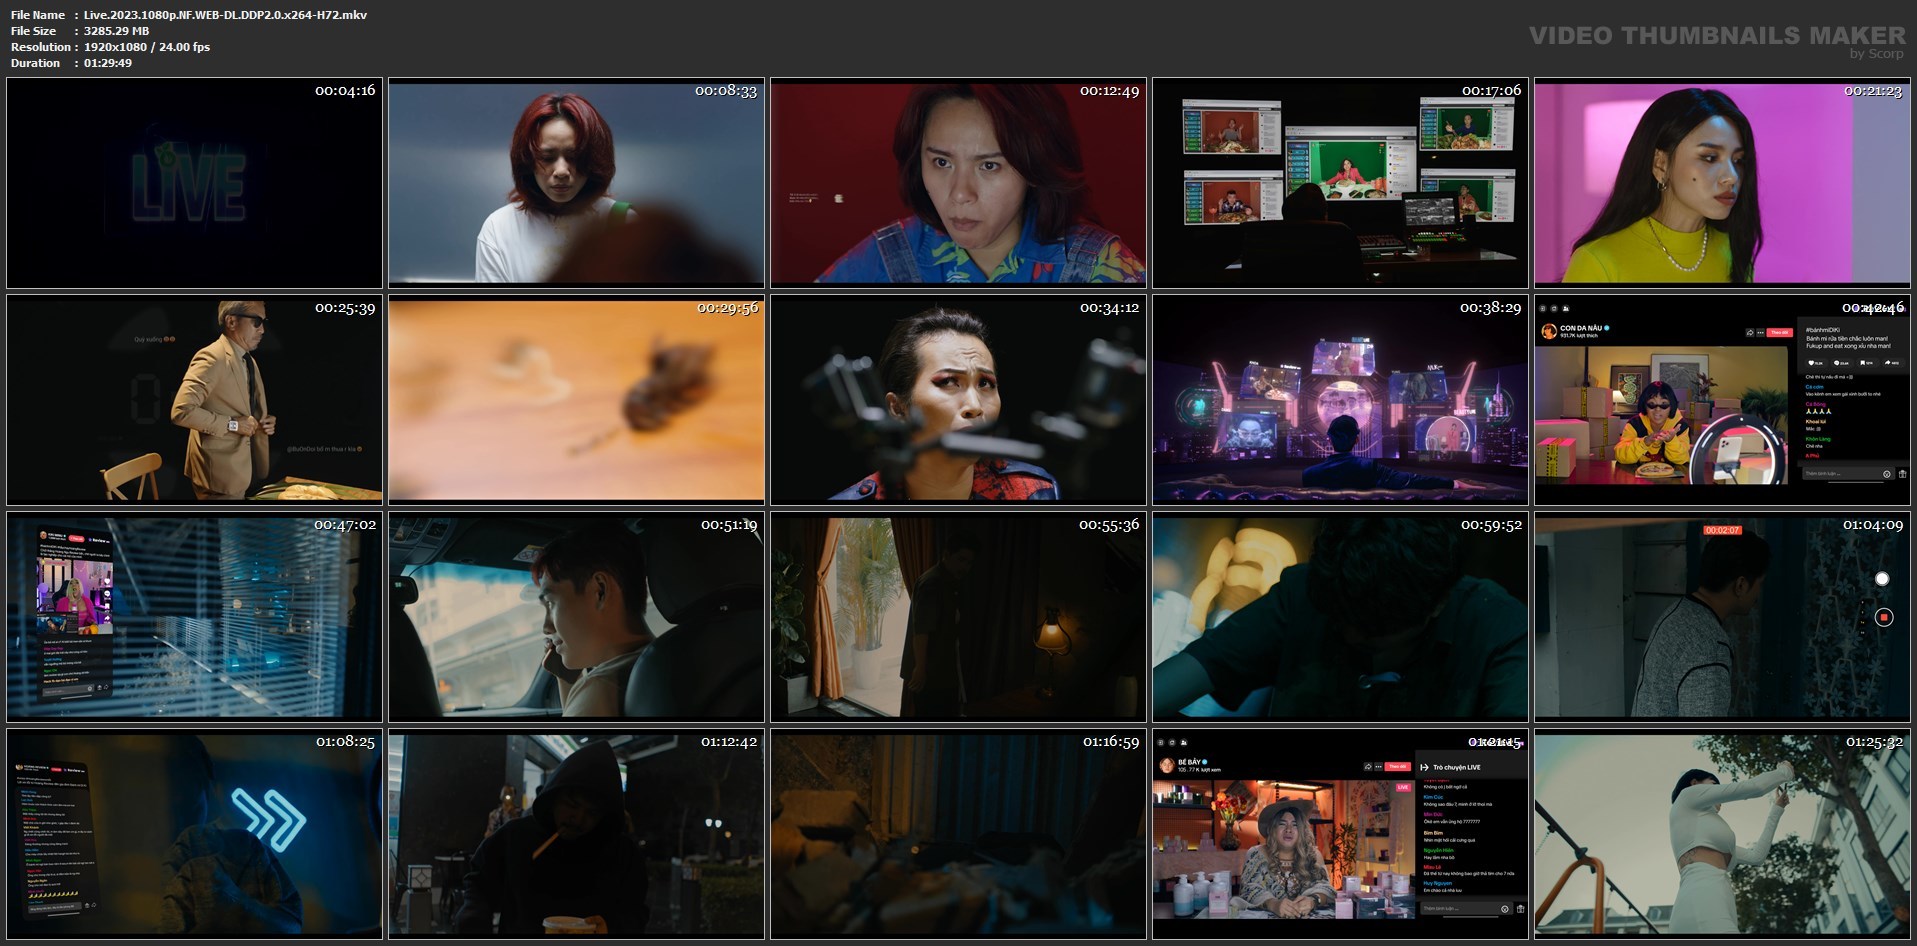Image resolution: width=1917 pixels, height=946 pixels.
Task: Click the file size value 3285.29 MB
Action: coord(116,31)
